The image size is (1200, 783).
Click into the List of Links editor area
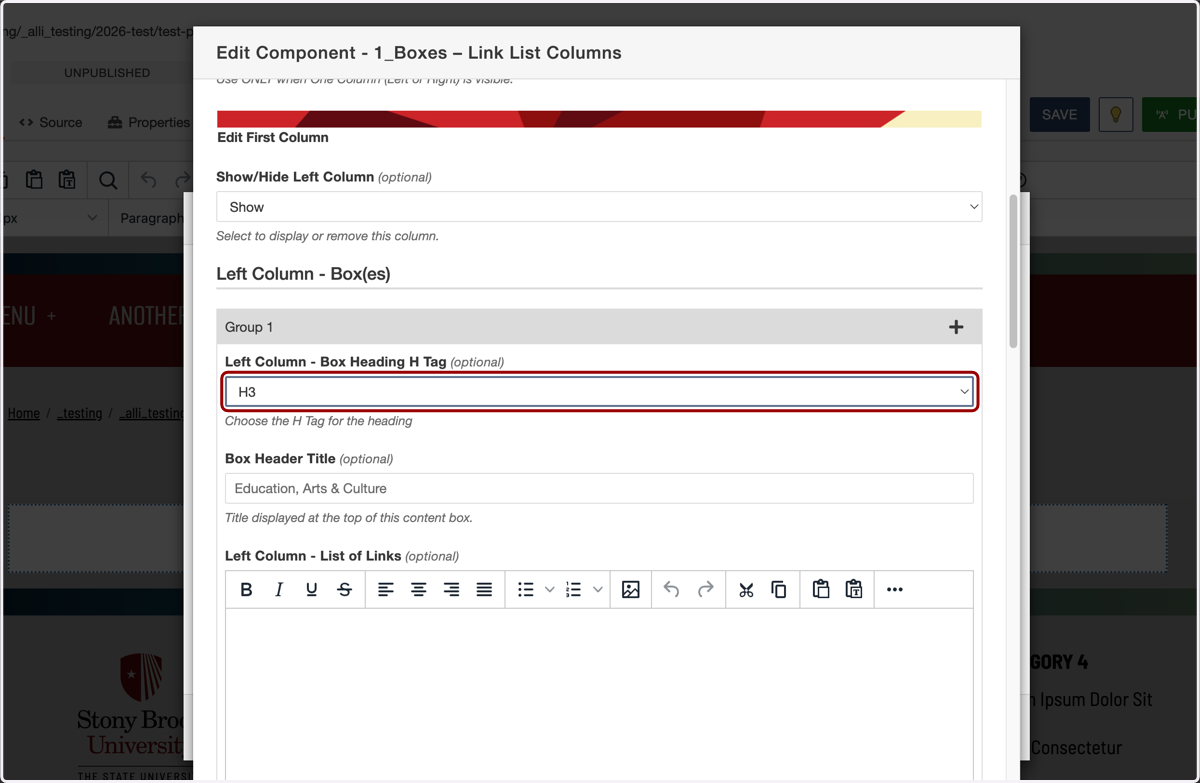599,695
